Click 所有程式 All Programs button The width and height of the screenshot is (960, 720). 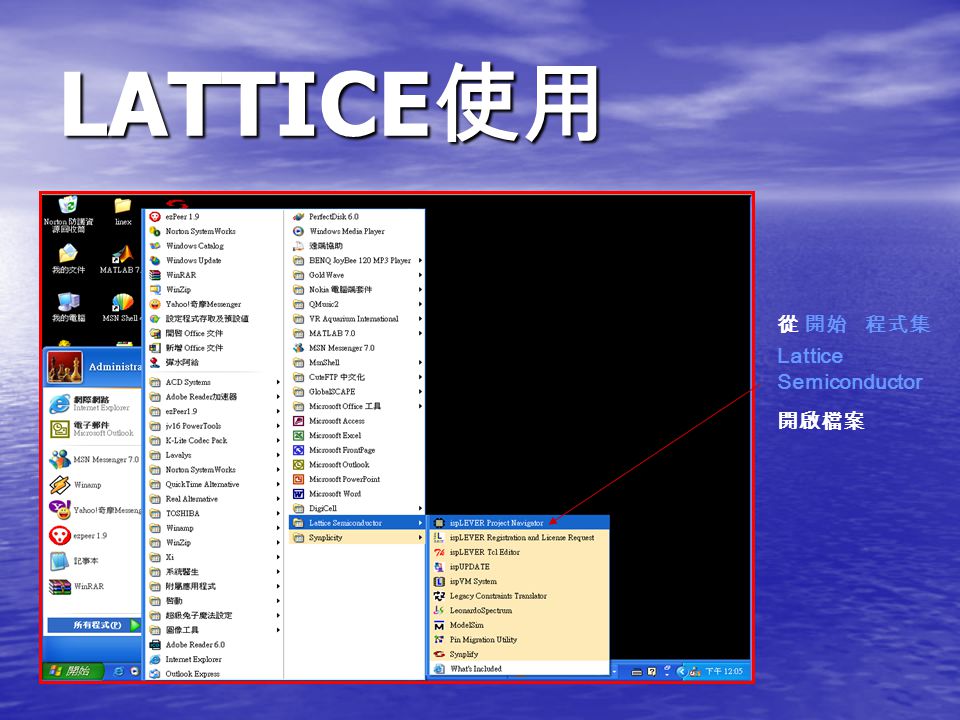tap(94, 625)
